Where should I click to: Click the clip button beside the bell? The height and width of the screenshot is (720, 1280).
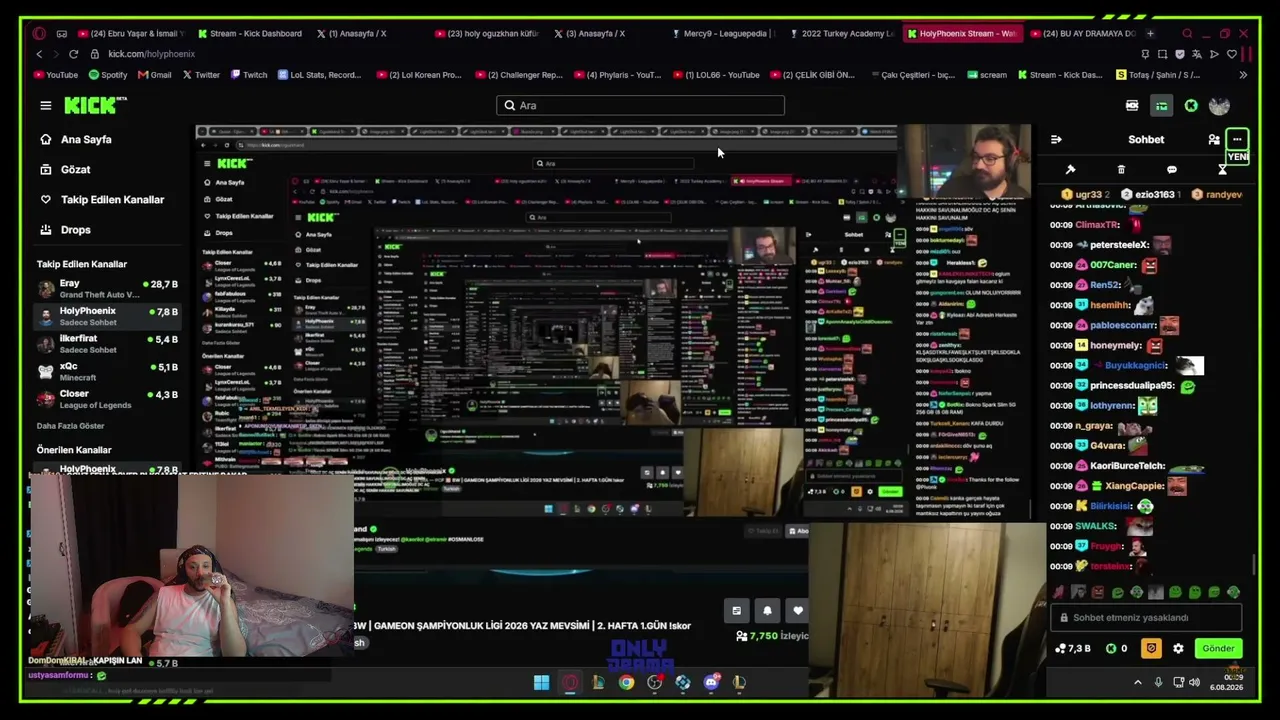click(737, 610)
